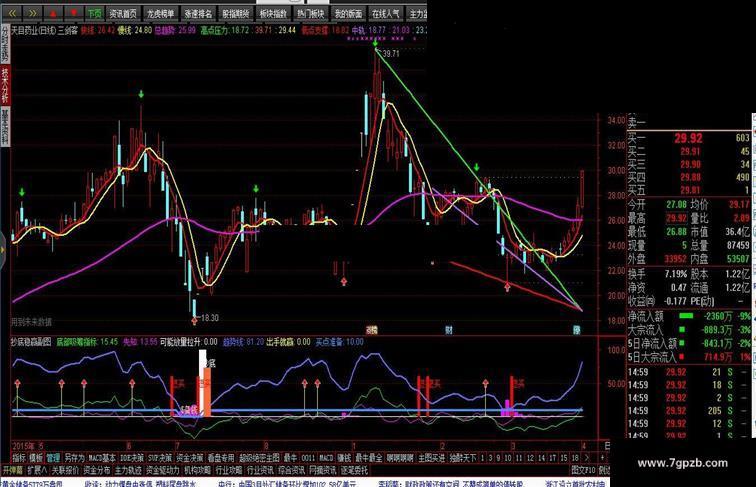Open the 行业资讯 industry news tab

(260, 470)
